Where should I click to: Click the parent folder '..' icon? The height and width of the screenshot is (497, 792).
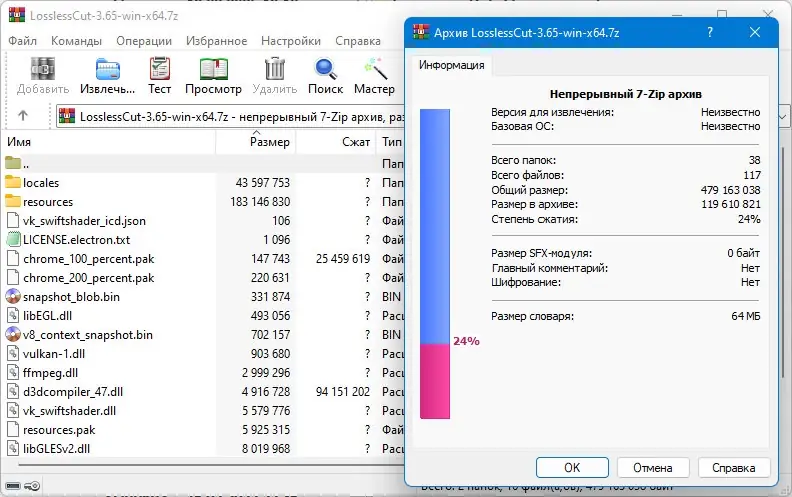(x=13, y=163)
